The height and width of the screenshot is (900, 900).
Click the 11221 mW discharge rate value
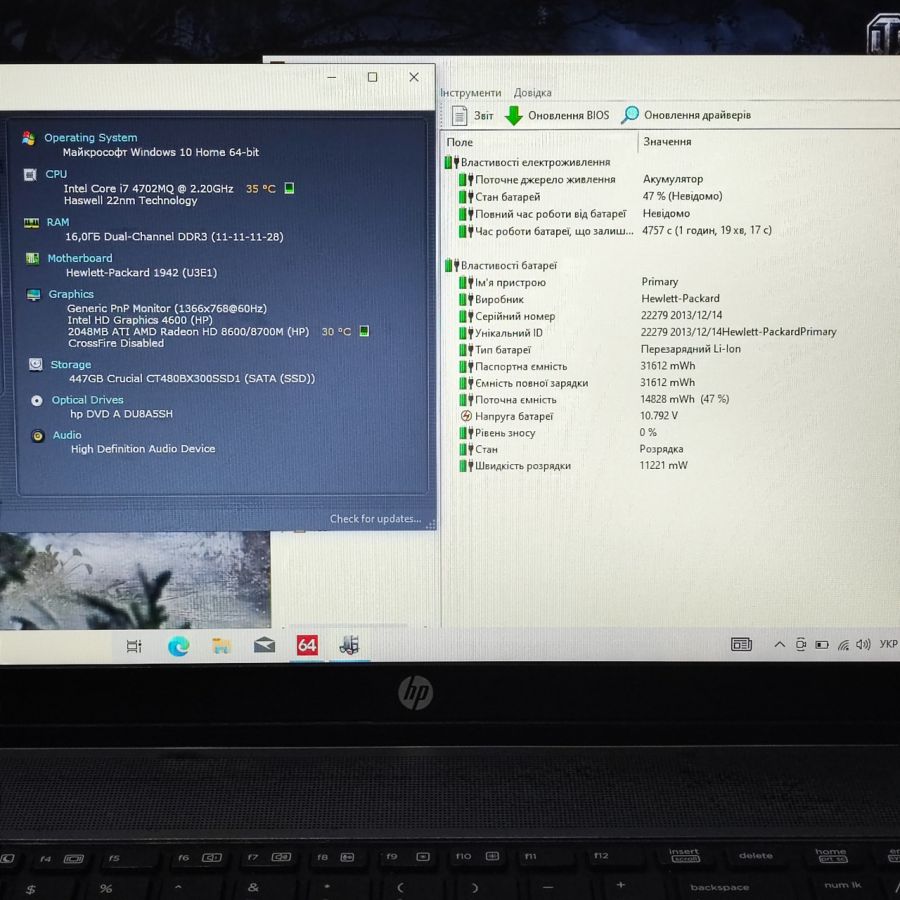(663, 465)
